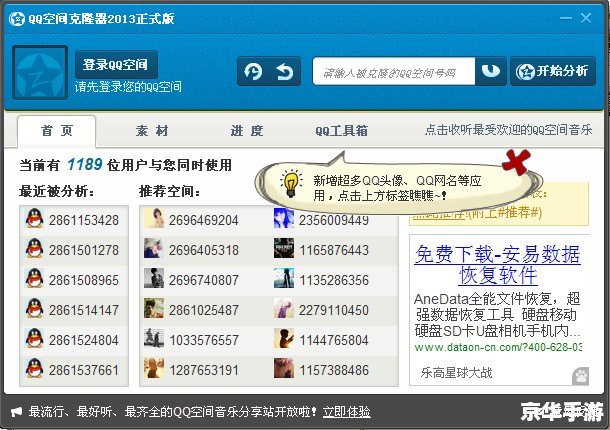The width and height of the screenshot is (610, 430).
Task: Close the tip bubble with red X
Action: click(516, 161)
